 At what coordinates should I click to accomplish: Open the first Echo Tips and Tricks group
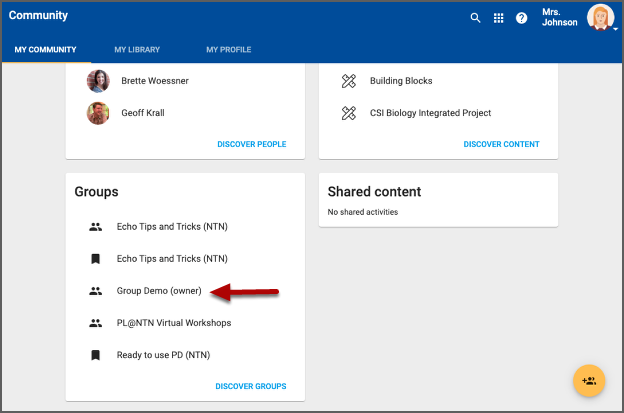tap(172, 227)
